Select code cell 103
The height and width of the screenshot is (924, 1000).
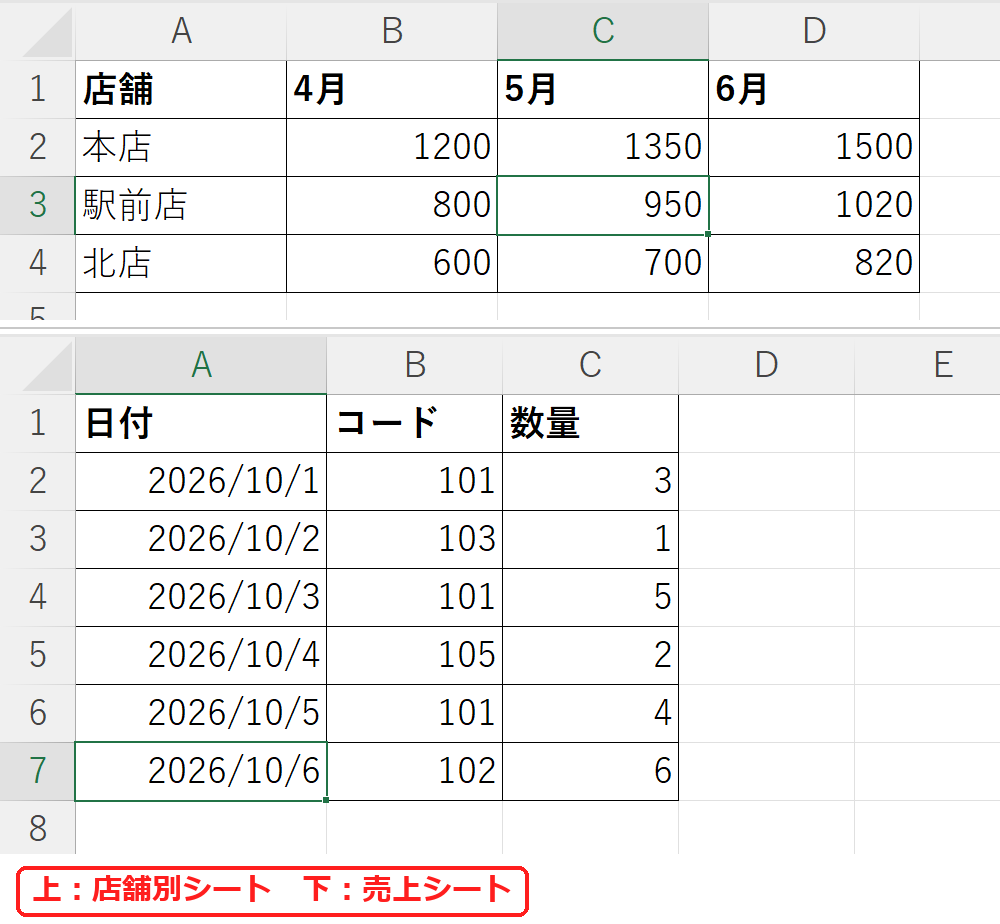(415, 539)
